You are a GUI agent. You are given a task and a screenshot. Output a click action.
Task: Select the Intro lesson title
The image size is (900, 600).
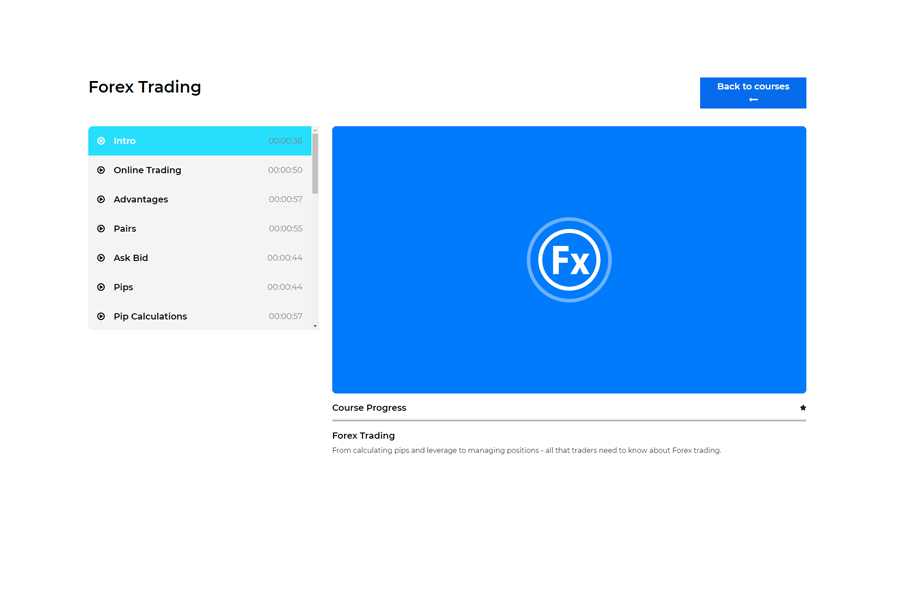pos(125,141)
